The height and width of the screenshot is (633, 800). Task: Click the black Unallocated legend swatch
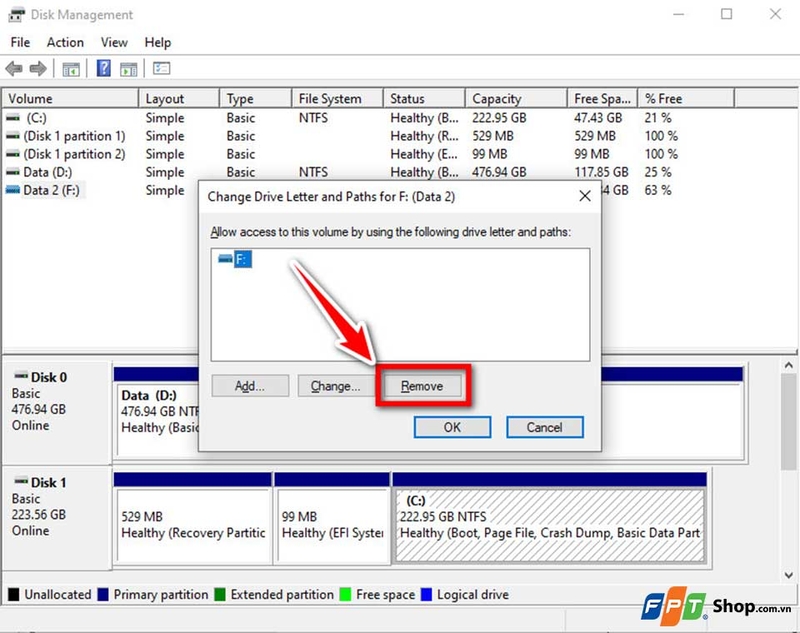(x=14, y=594)
